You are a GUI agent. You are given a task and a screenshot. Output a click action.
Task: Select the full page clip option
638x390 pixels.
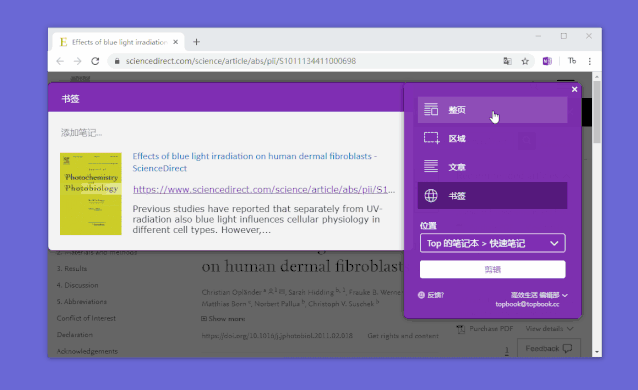pyautogui.click(x=492, y=110)
